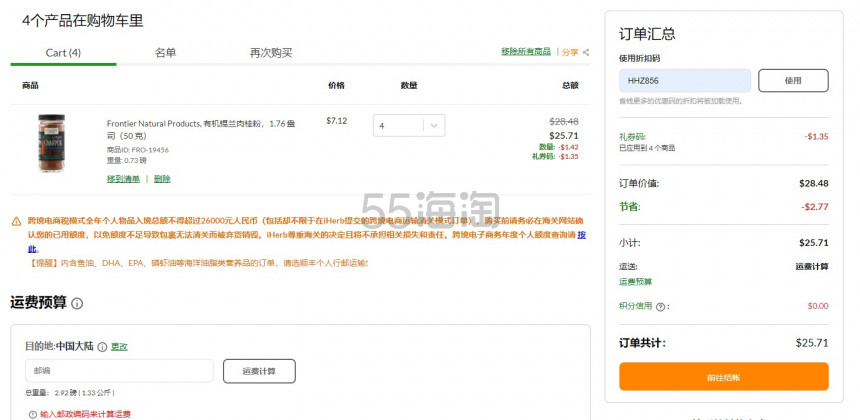Switch to the Cart (4) tab
The height and width of the screenshot is (420, 860).
(63, 53)
